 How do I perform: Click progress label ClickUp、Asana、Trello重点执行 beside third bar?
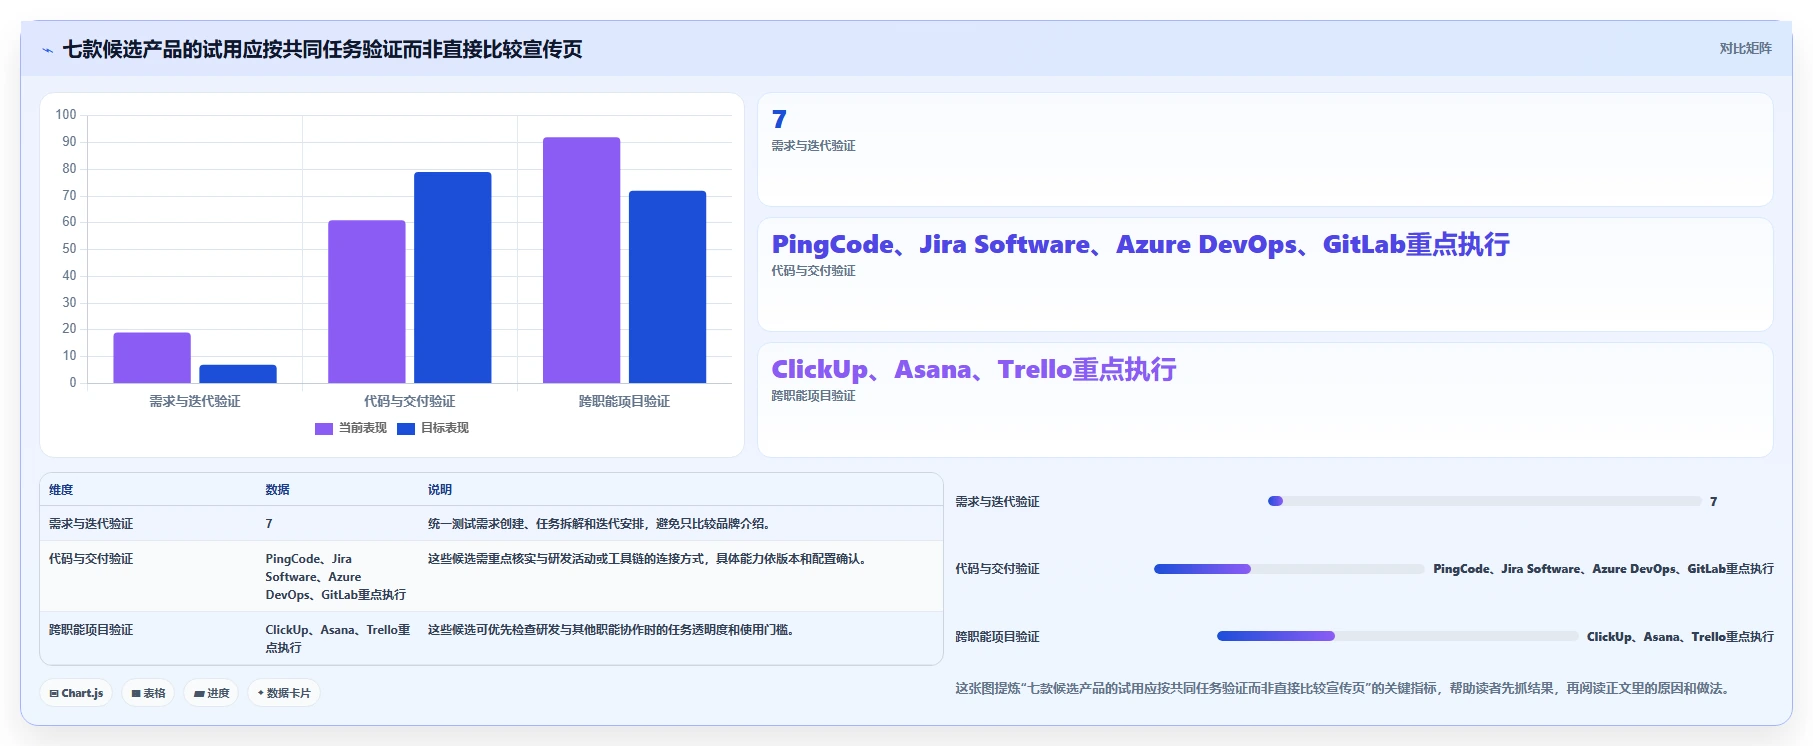point(1680,637)
